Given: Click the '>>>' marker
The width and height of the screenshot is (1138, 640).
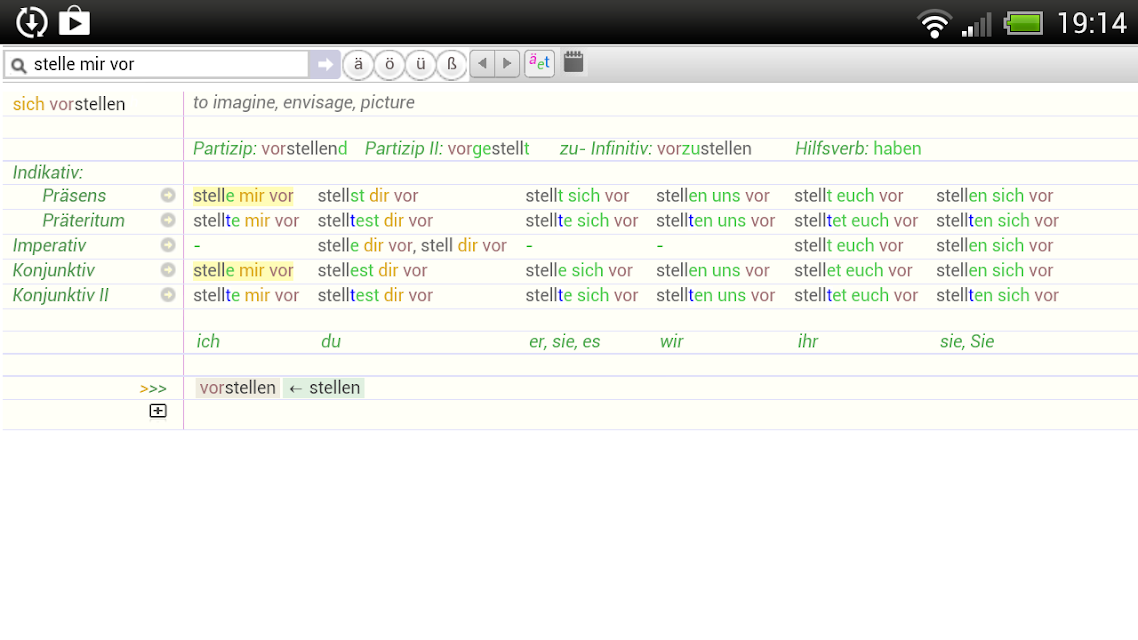Looking at the screenshot, I should (153, 389).
